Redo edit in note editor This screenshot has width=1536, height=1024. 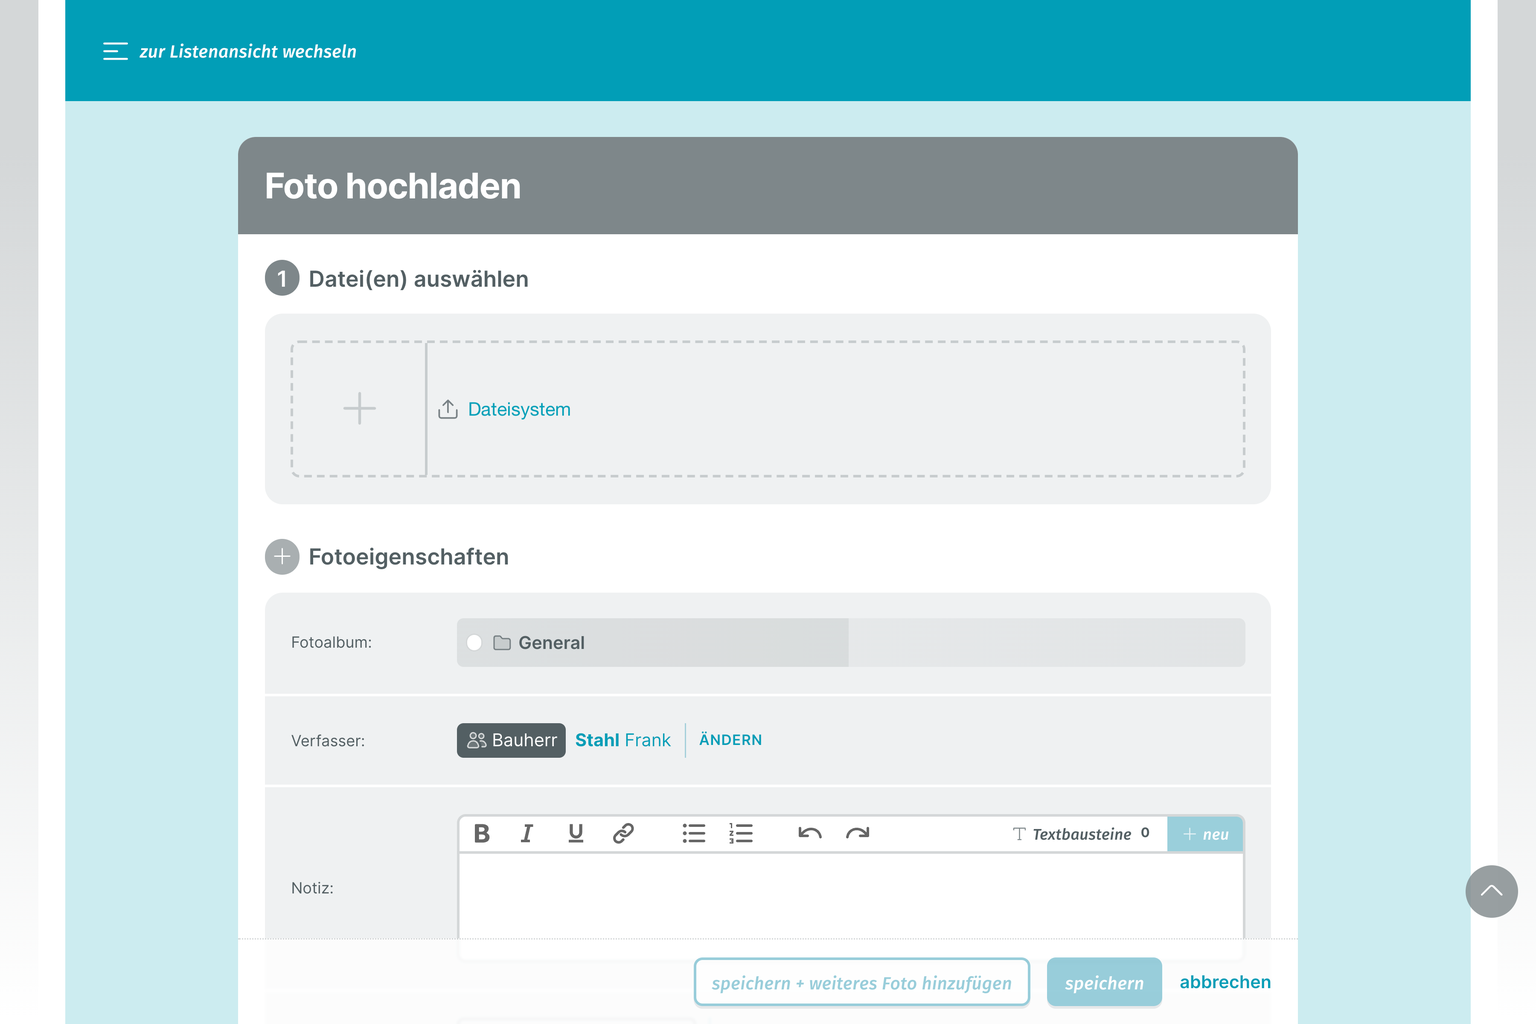858,834
